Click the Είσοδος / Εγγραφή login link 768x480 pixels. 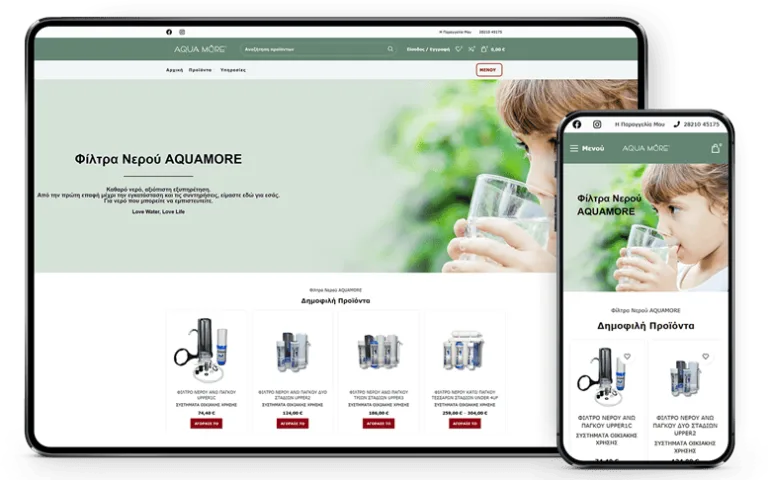click(428, 49)
